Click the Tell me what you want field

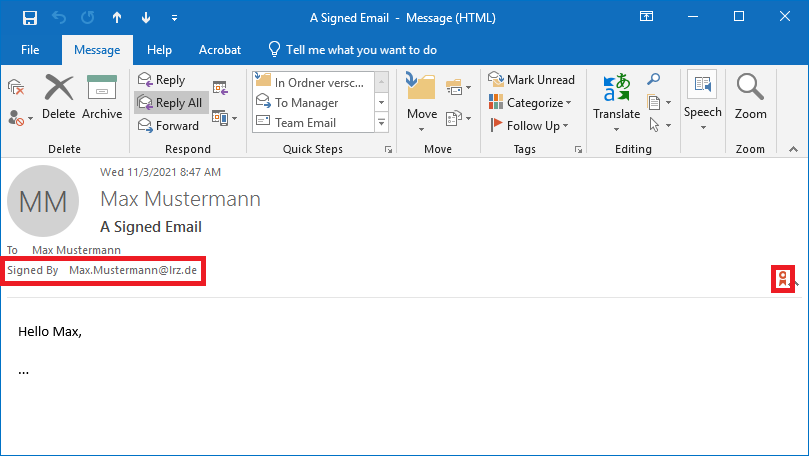(x=351, y=50)
